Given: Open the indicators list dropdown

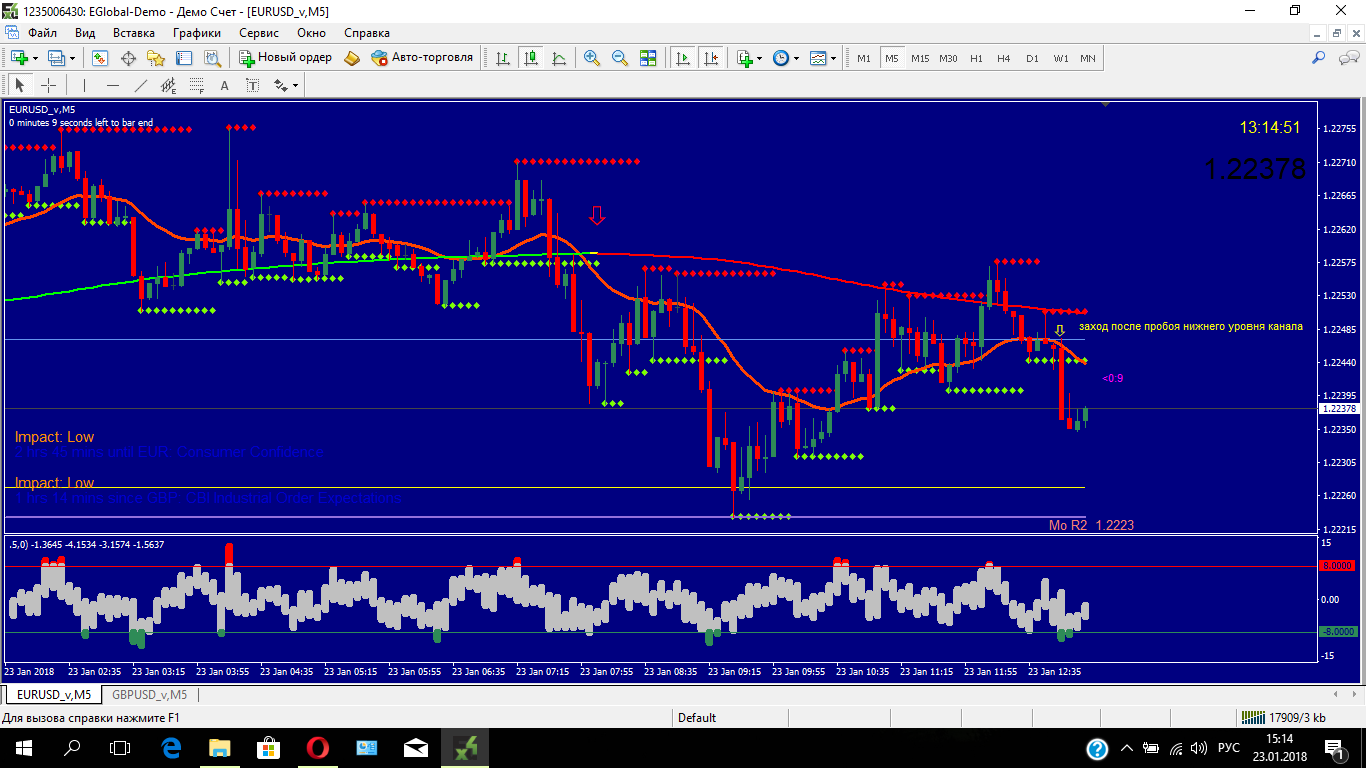Looking at the screenshot, I should [x=758, y=58].
